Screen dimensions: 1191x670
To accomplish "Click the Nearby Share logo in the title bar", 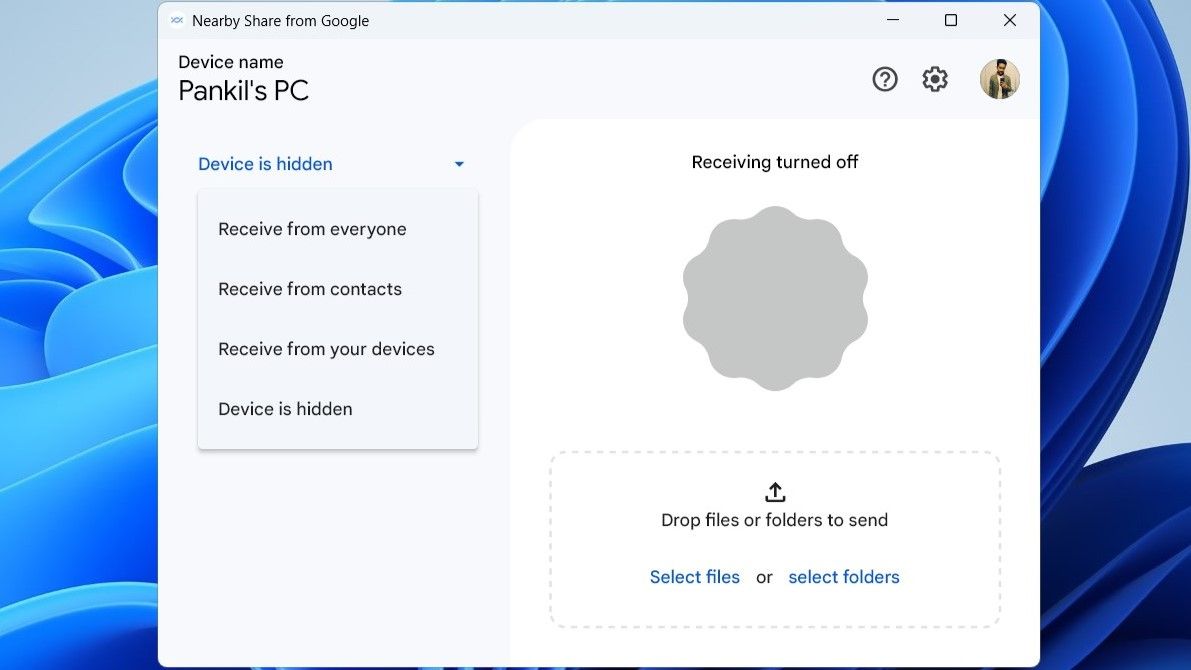I will click(177, 19).
